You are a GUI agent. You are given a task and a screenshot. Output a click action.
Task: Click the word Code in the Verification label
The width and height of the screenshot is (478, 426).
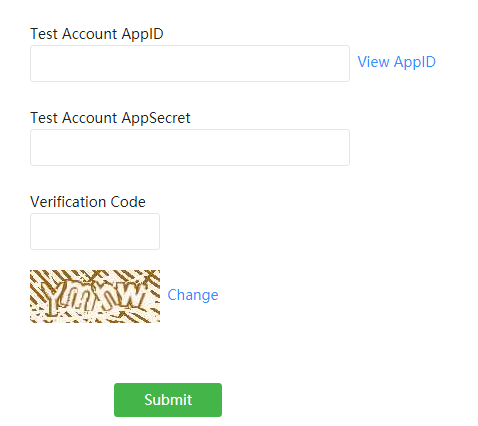click(x=128, y=202)
